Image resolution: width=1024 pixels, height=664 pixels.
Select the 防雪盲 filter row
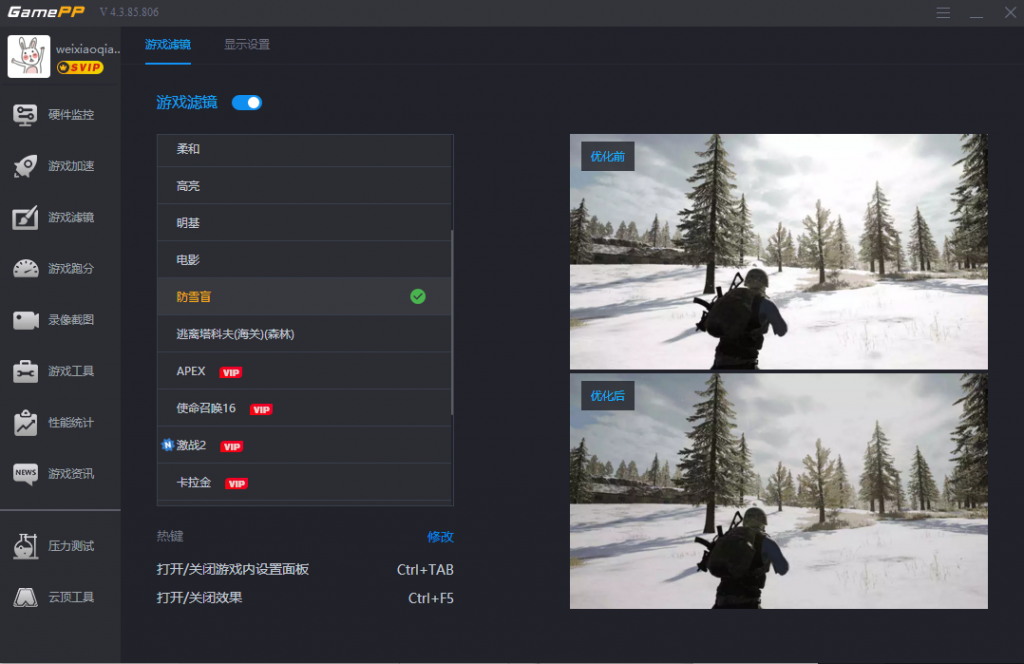point(304,296)
